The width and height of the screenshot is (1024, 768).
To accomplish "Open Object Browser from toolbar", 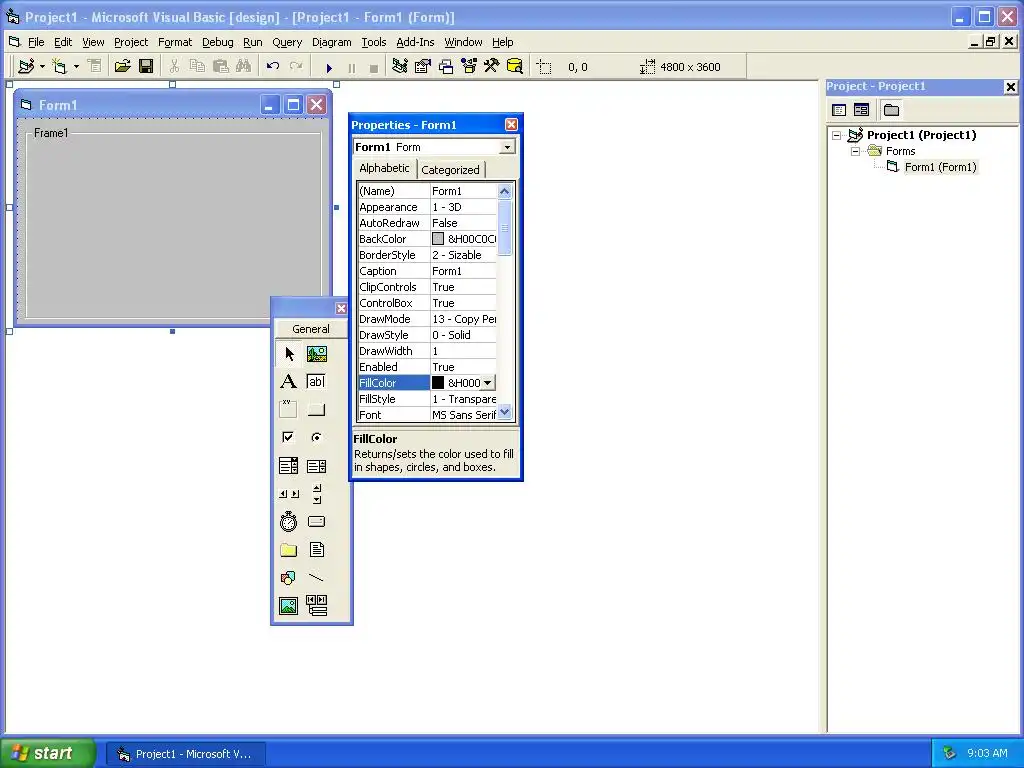I will click(469, 67).
